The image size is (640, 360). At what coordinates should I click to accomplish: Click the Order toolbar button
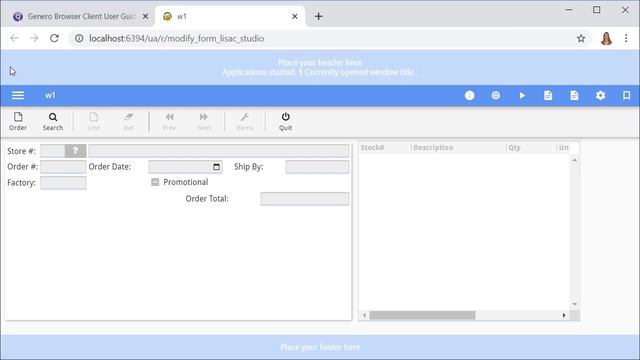pyautogui.click(x=18, y=122)
